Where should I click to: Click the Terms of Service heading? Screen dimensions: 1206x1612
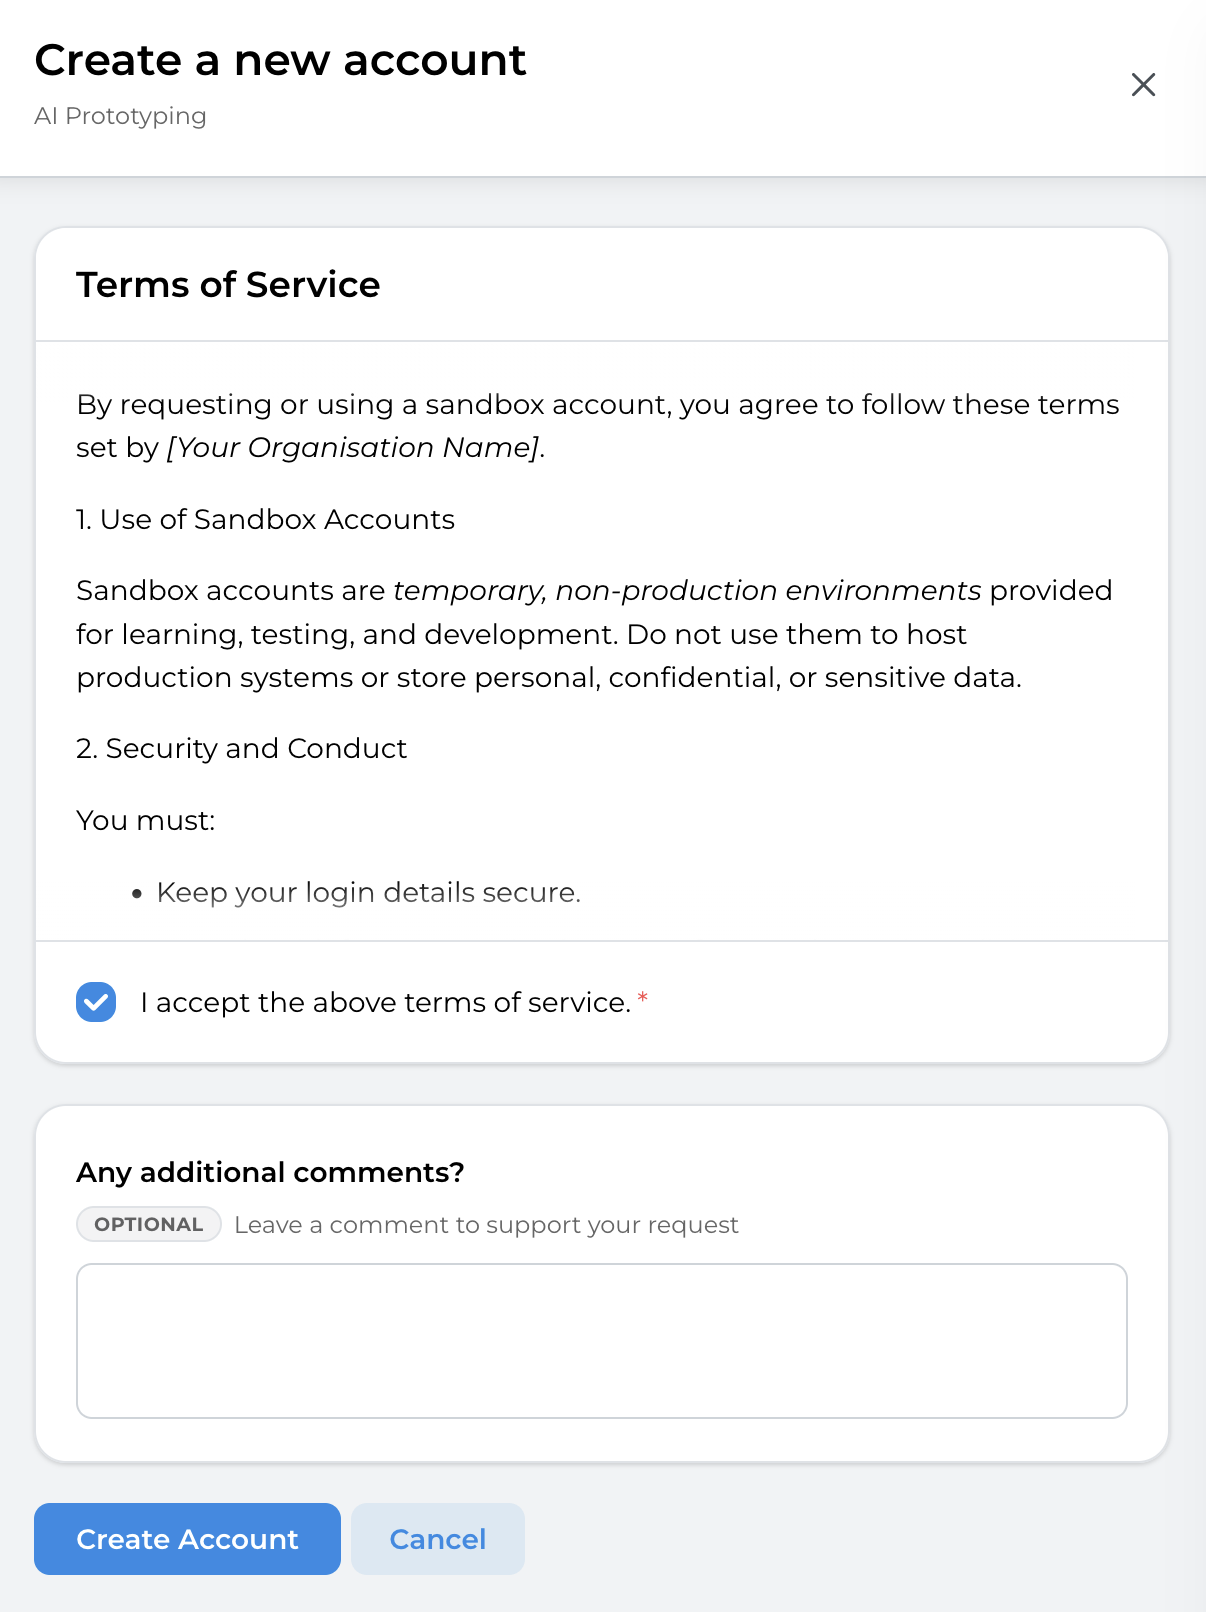coord(228,285)
